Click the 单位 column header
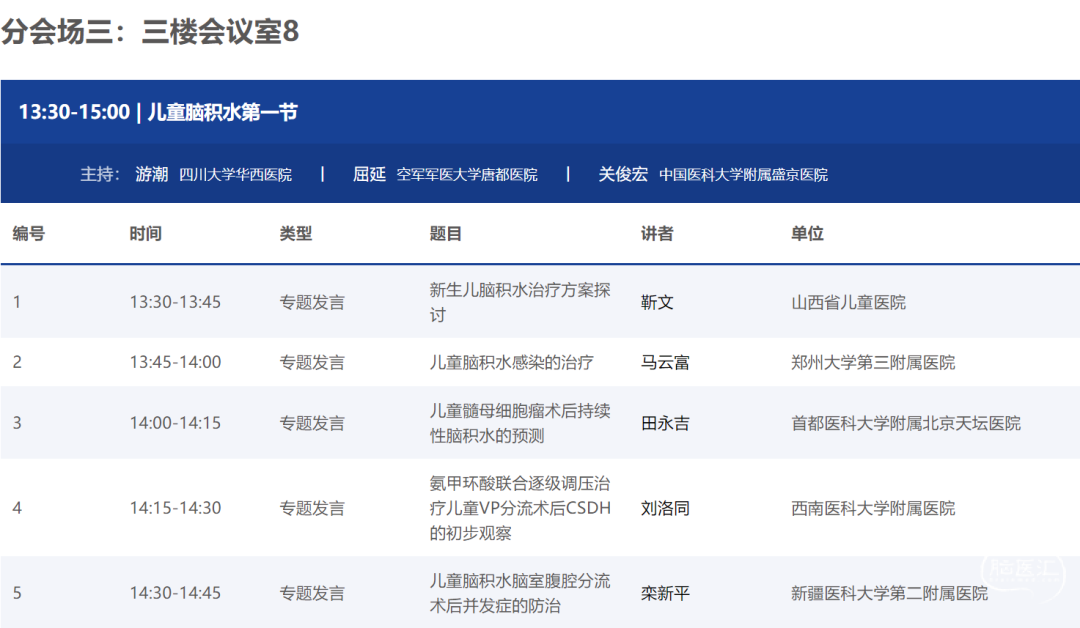The height and width of the screenshot is (628, 1080). [807, 234]
